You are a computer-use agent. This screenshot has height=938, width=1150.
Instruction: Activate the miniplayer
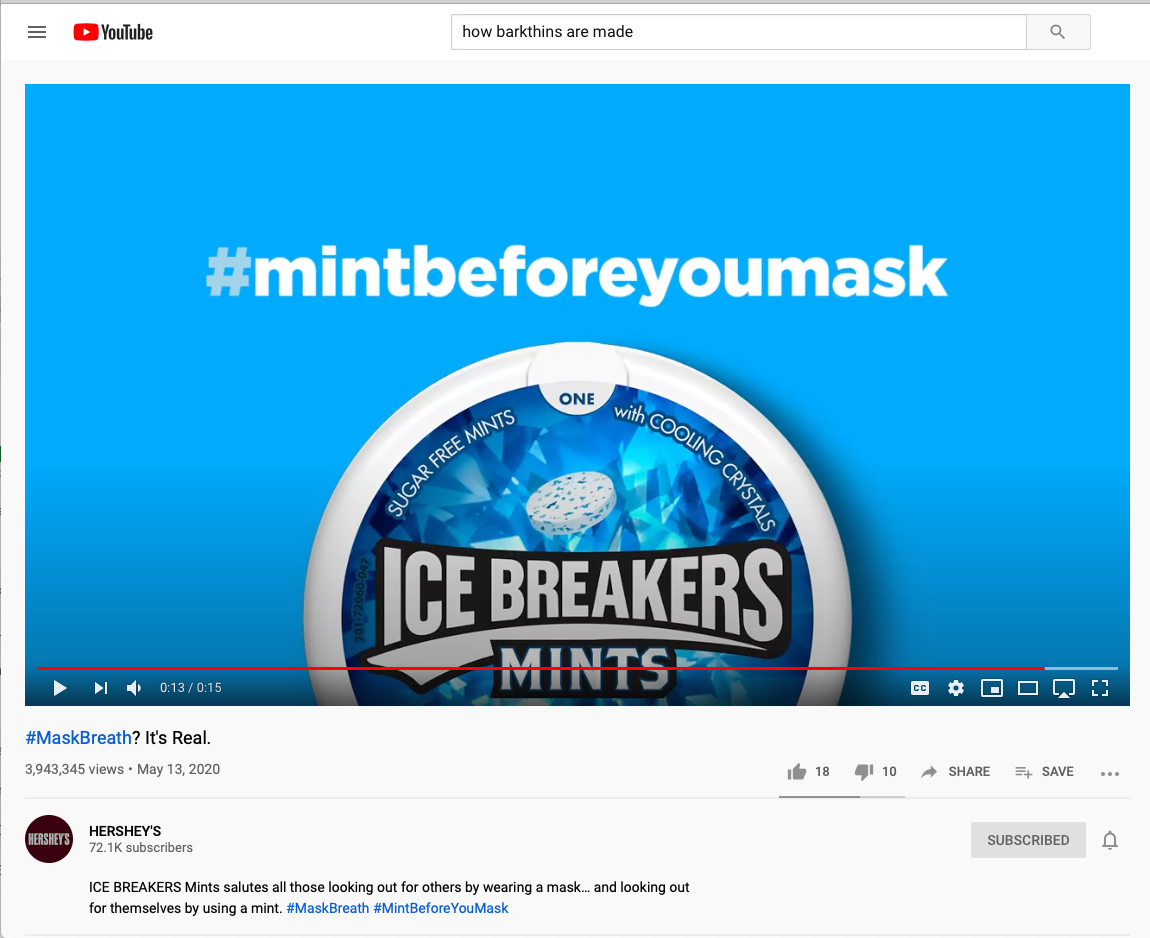click(992, 688)
